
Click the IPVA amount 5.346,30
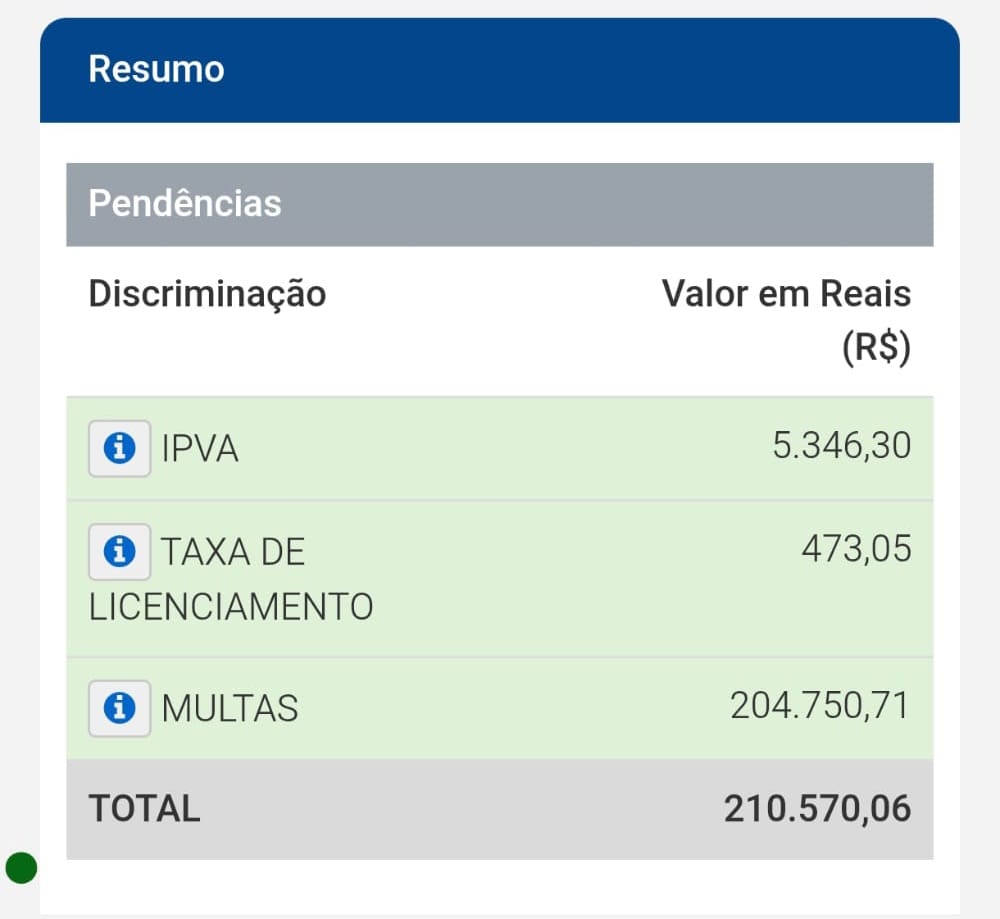click(841, 446)
